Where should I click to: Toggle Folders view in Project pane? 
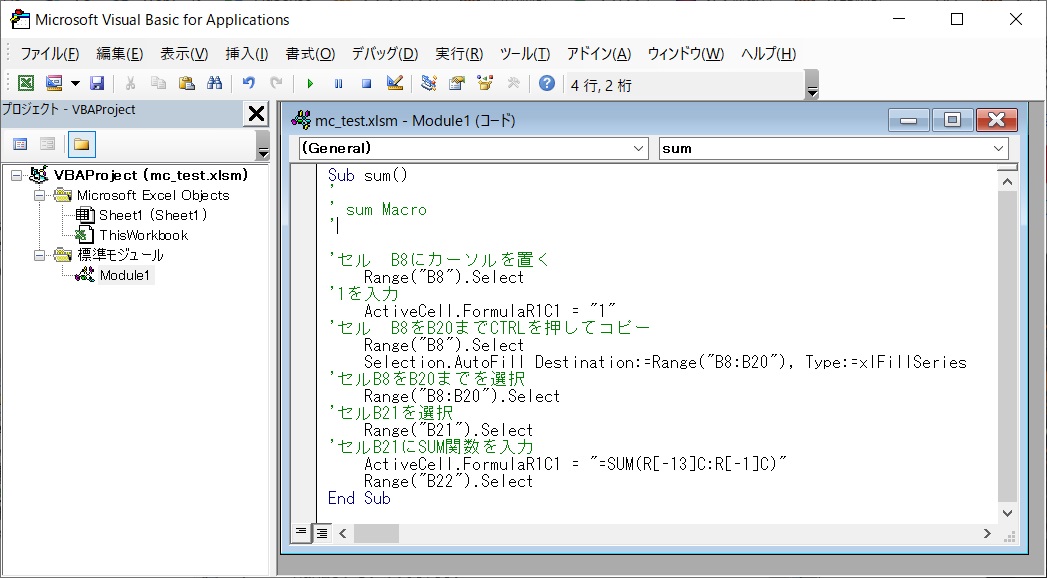click(x=81, y=144)
